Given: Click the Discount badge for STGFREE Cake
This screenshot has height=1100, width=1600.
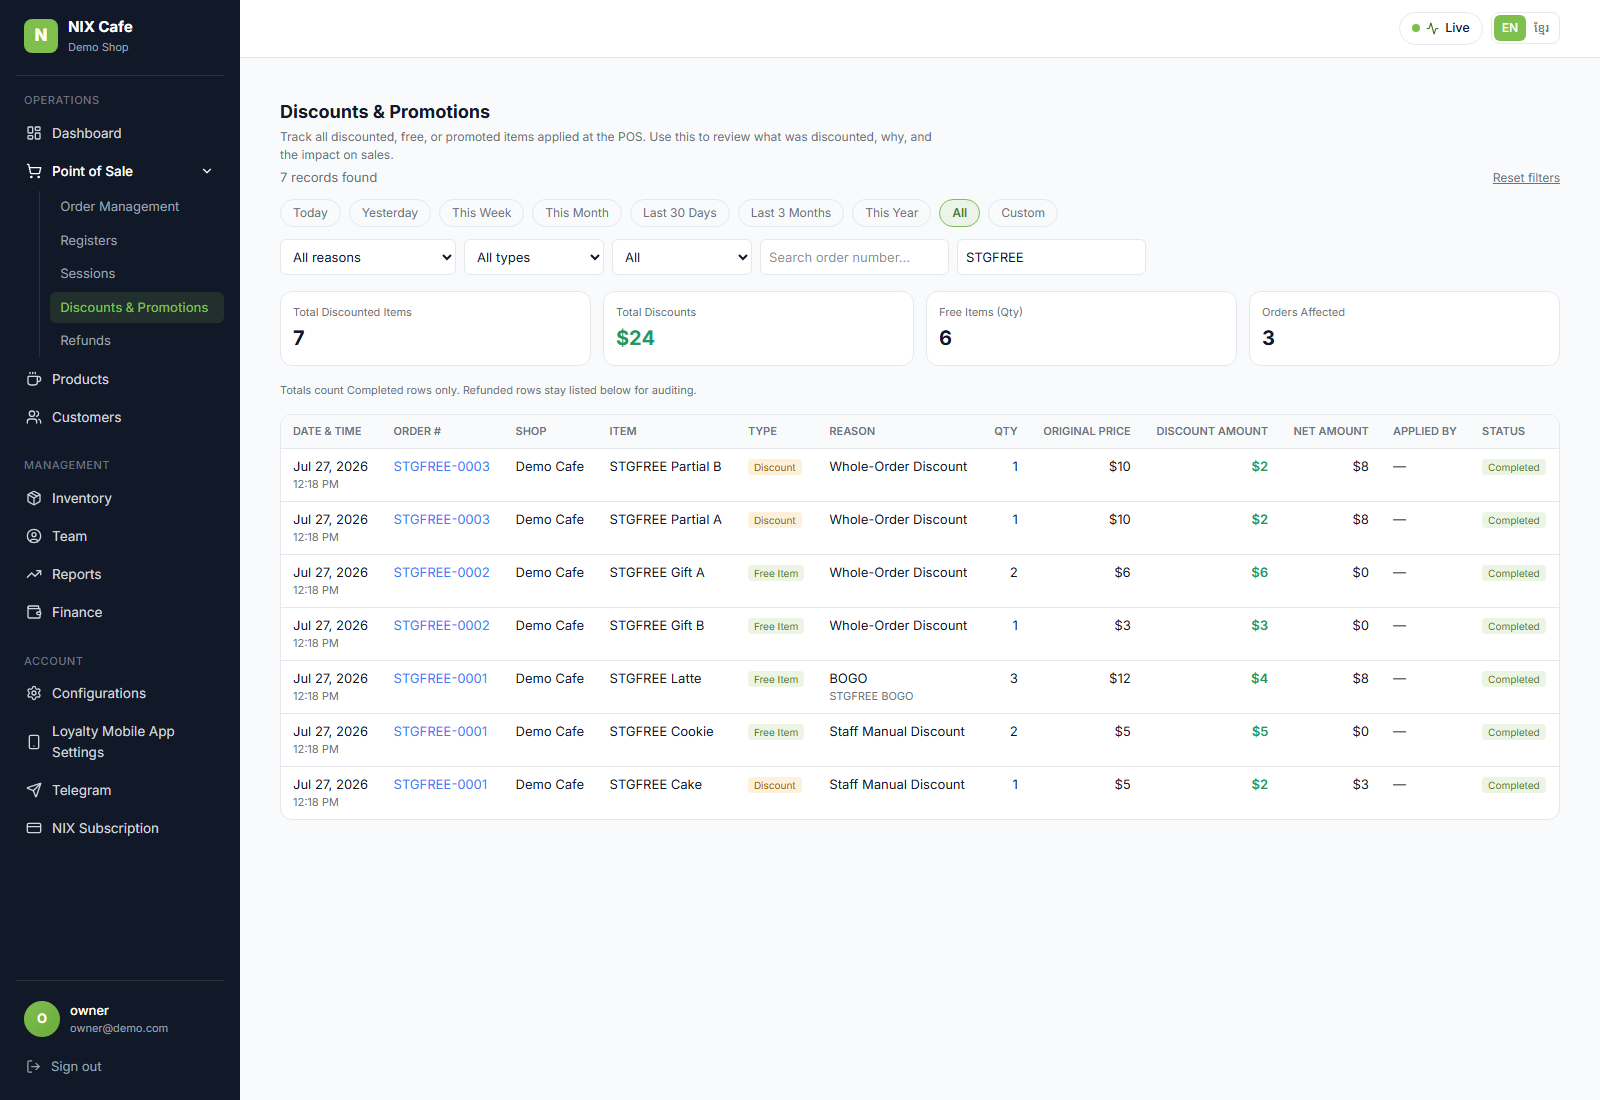Looking at the screenshot, I should (x=775, y=785).
